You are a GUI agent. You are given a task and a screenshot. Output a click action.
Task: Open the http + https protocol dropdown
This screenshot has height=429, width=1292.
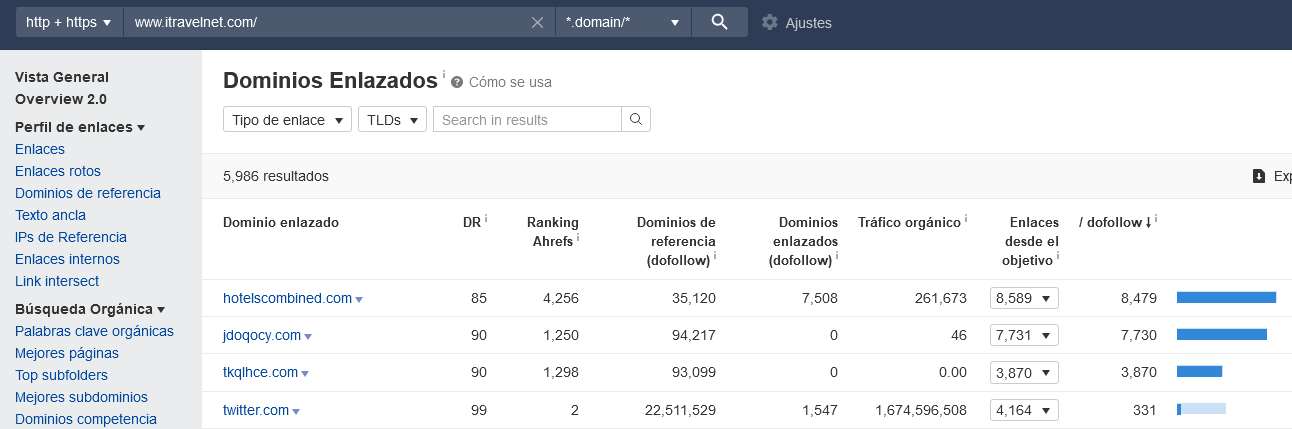point(69,22)
